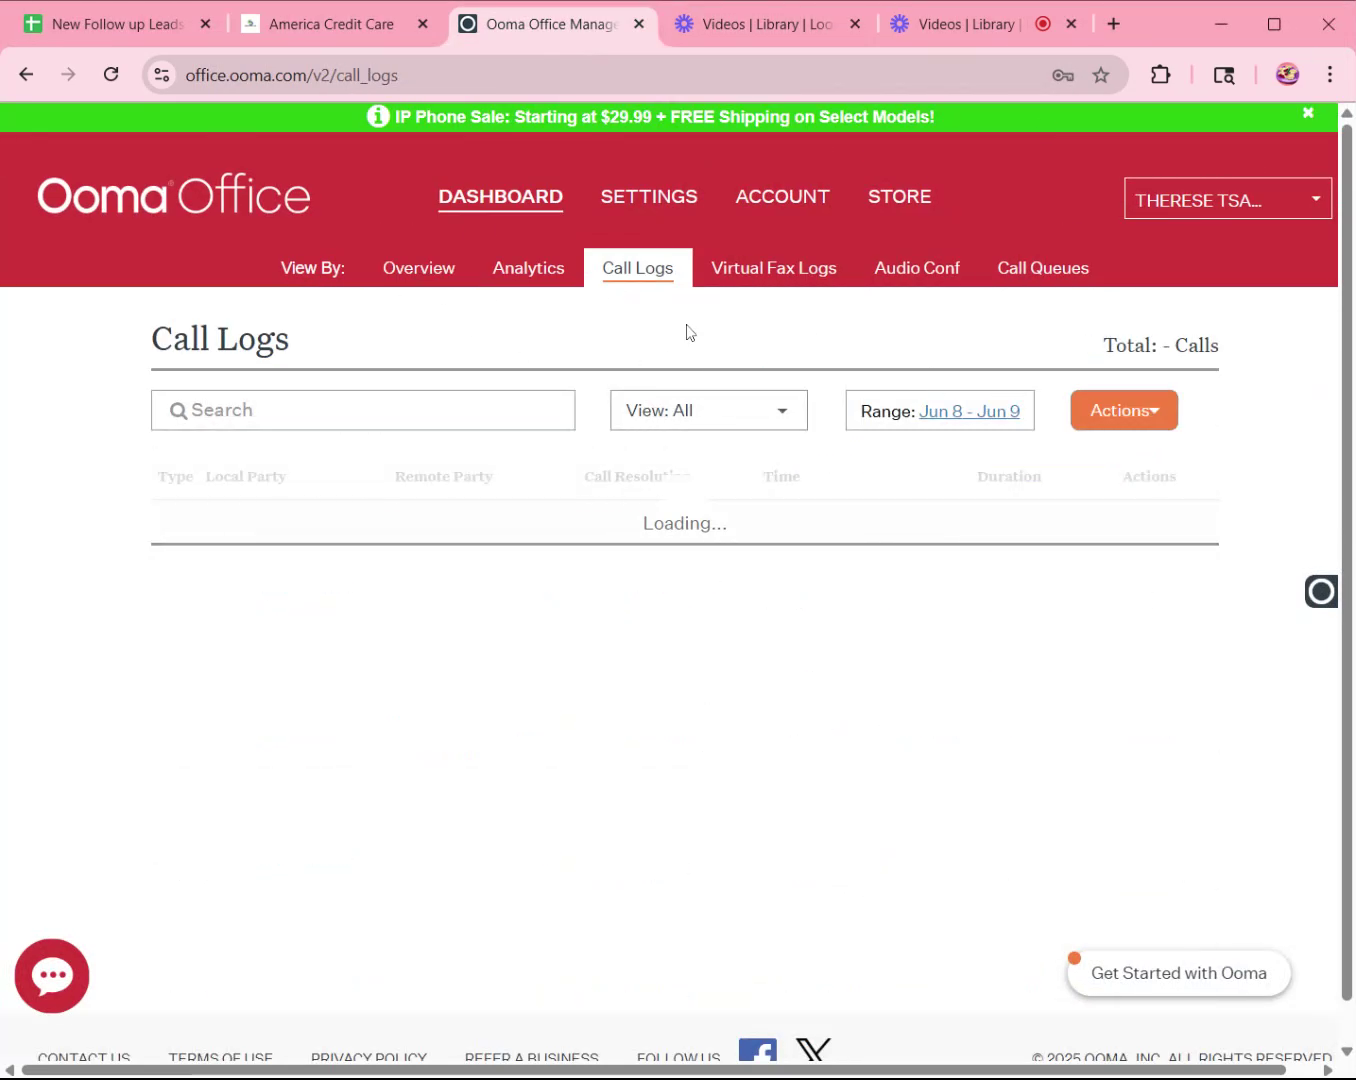Click the address bar URL

[x=291, y=75]
